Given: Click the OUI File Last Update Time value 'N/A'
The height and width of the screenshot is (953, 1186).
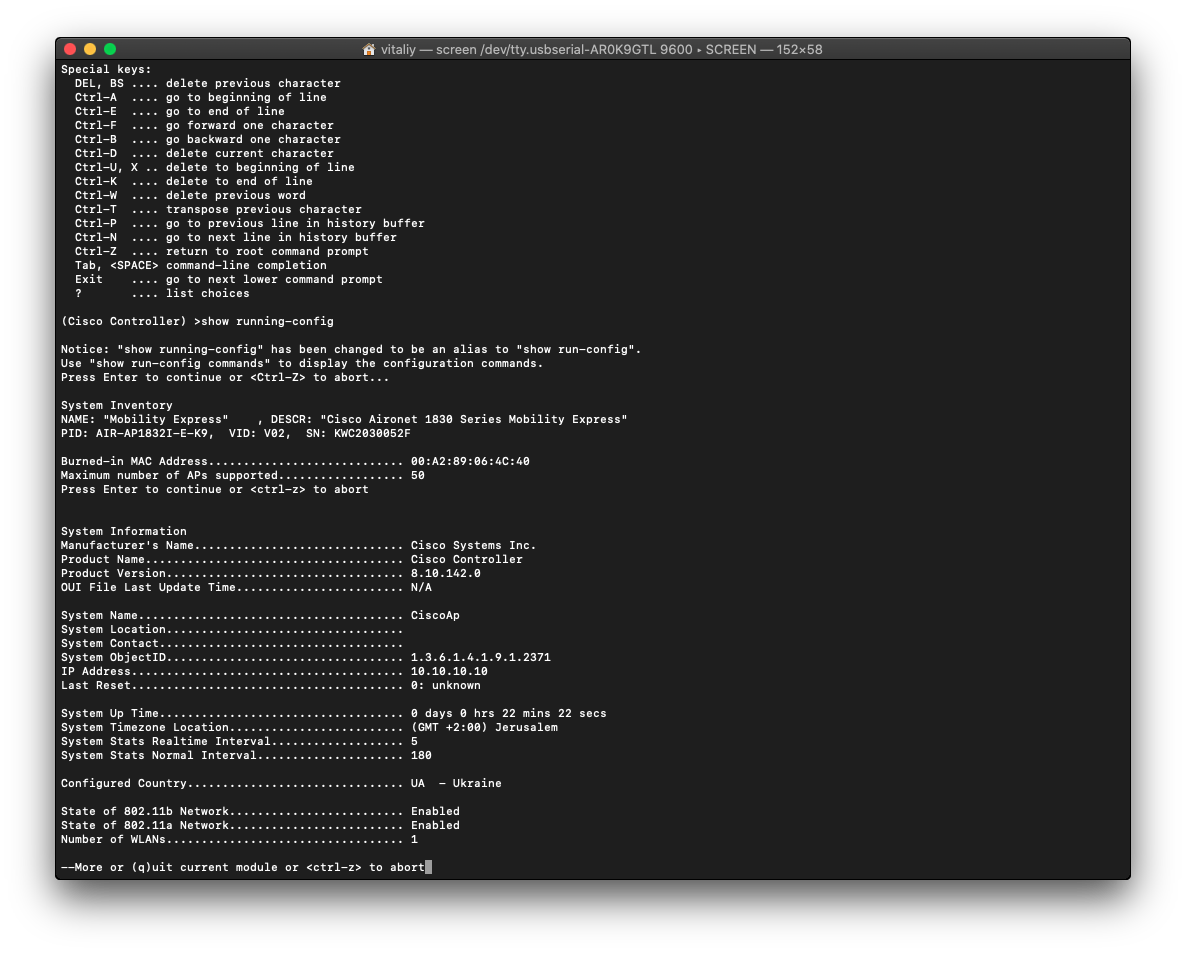Looking at the screenshot, I should coord(421,588).
